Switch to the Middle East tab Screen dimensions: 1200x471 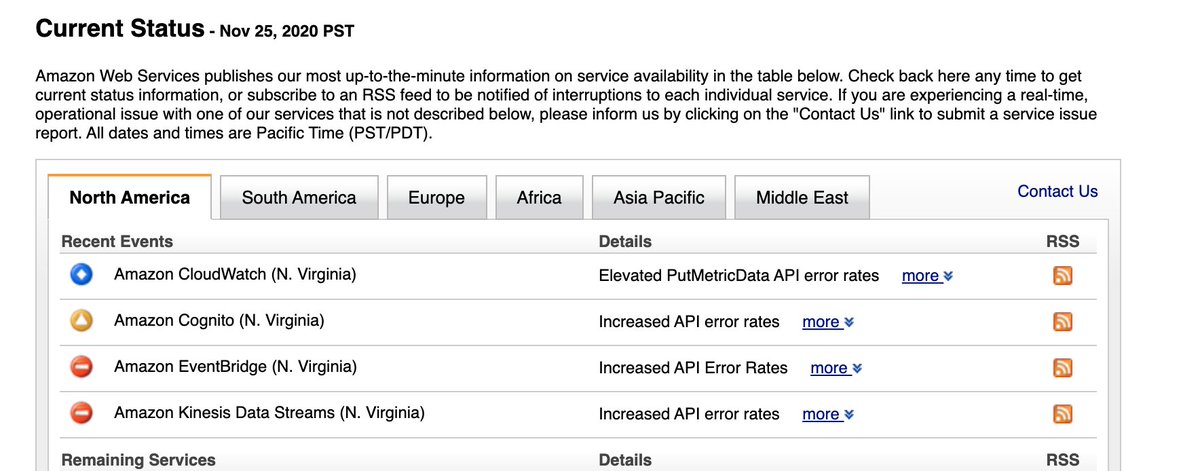[802, 197]
